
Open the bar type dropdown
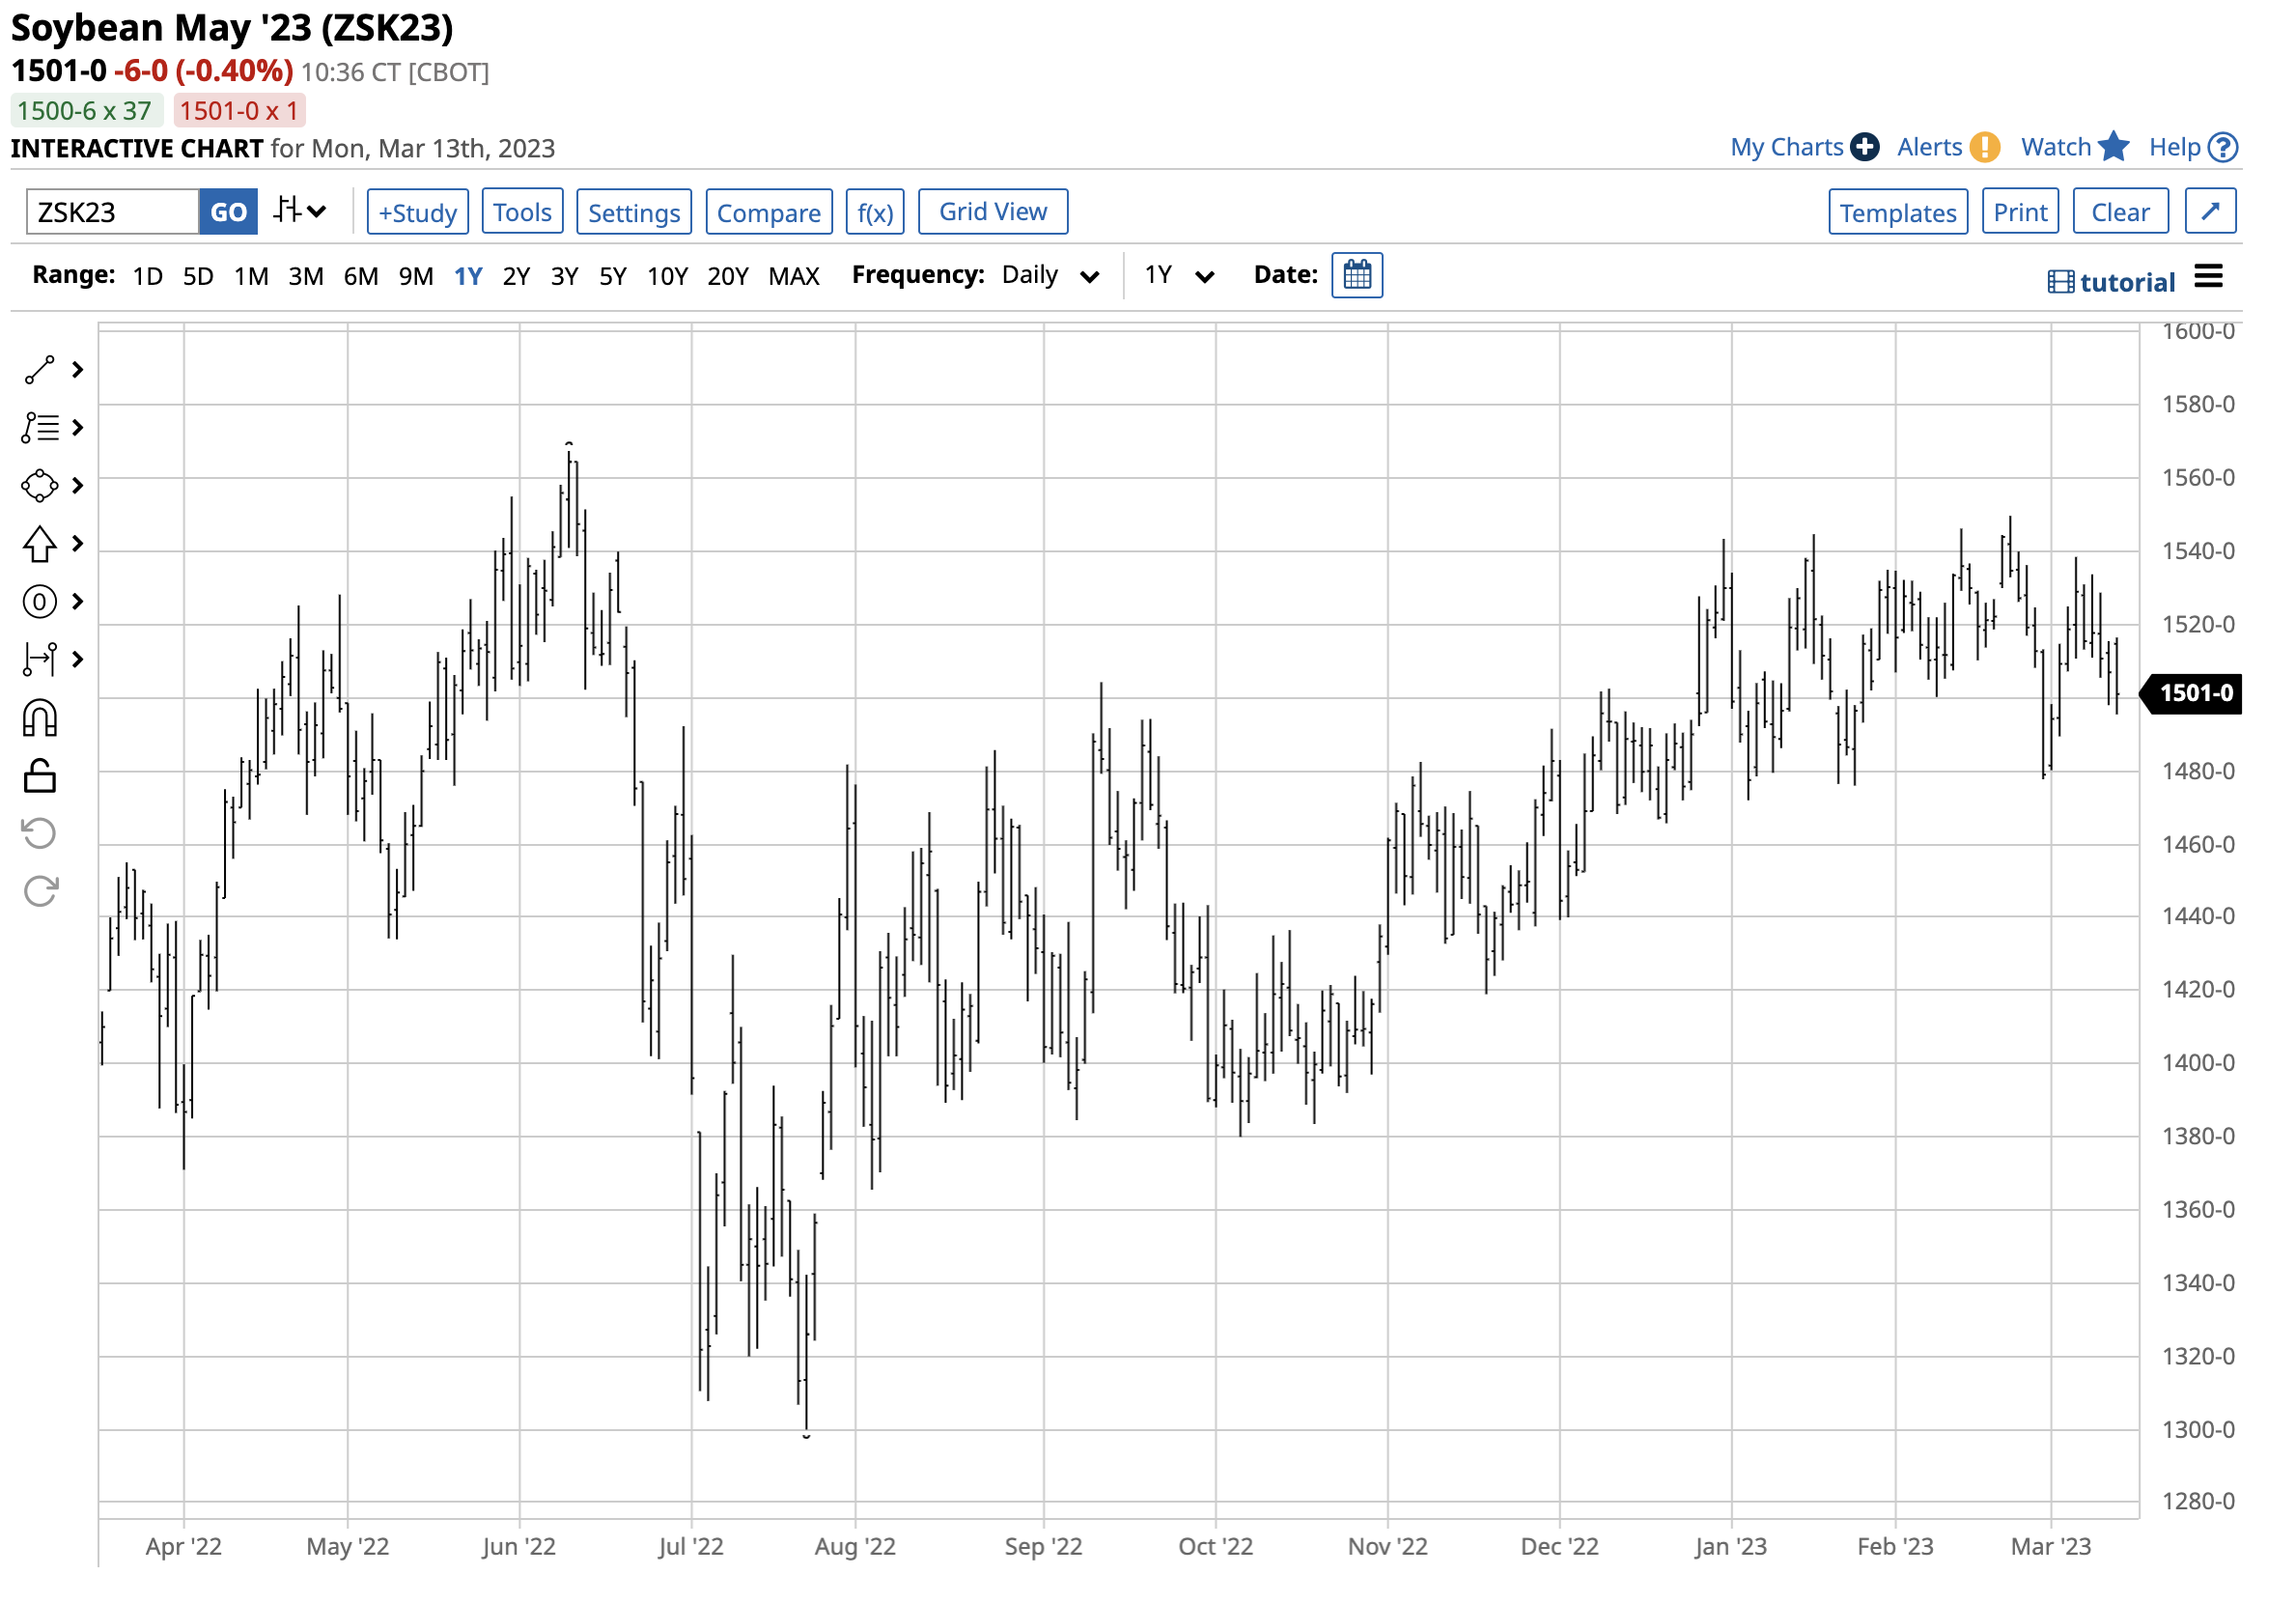[300, 212]
